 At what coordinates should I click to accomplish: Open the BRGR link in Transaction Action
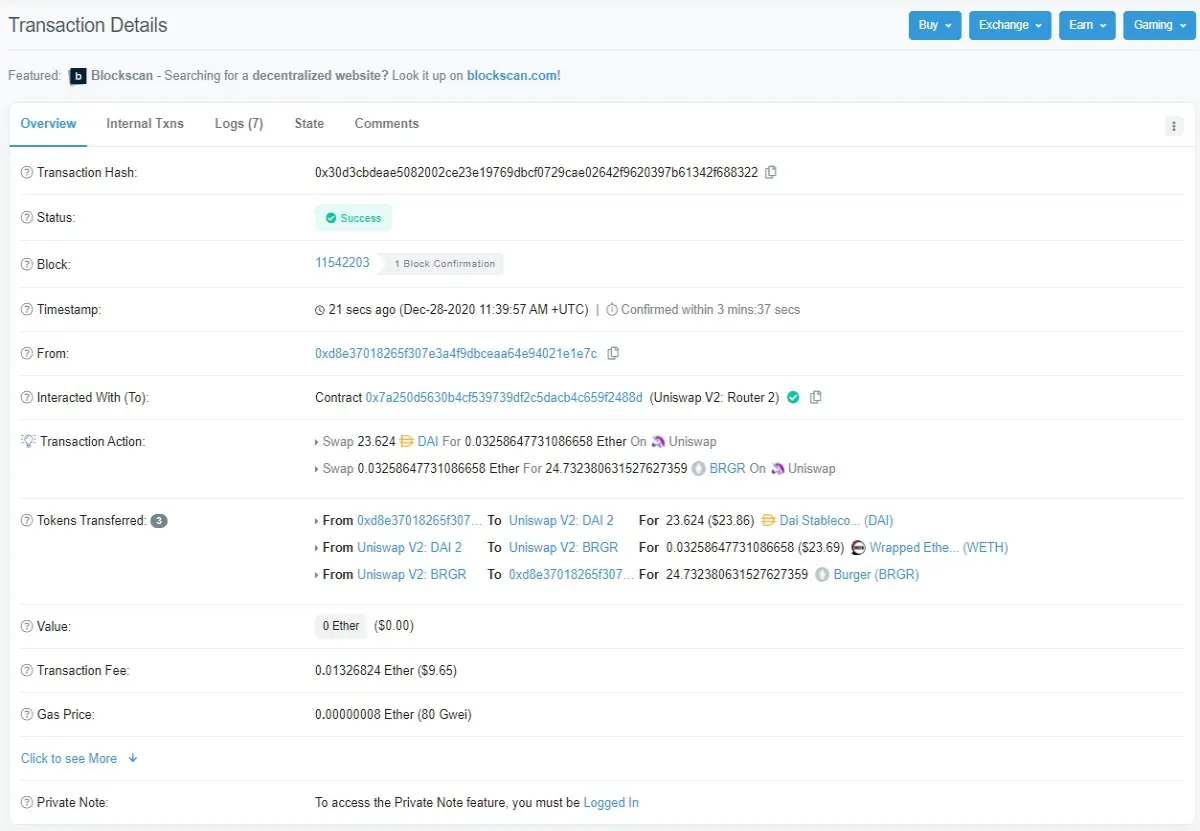(x=727, y=469)
